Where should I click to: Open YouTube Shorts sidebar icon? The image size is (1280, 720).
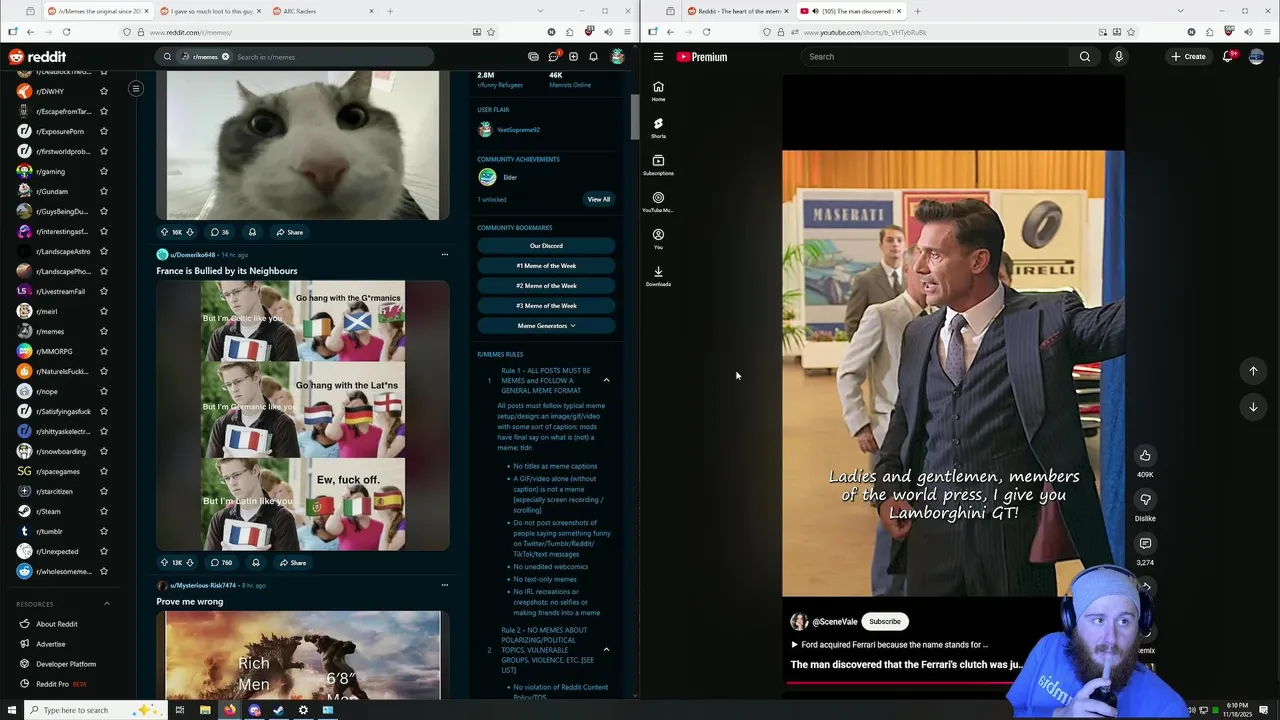tap(658, 128)
